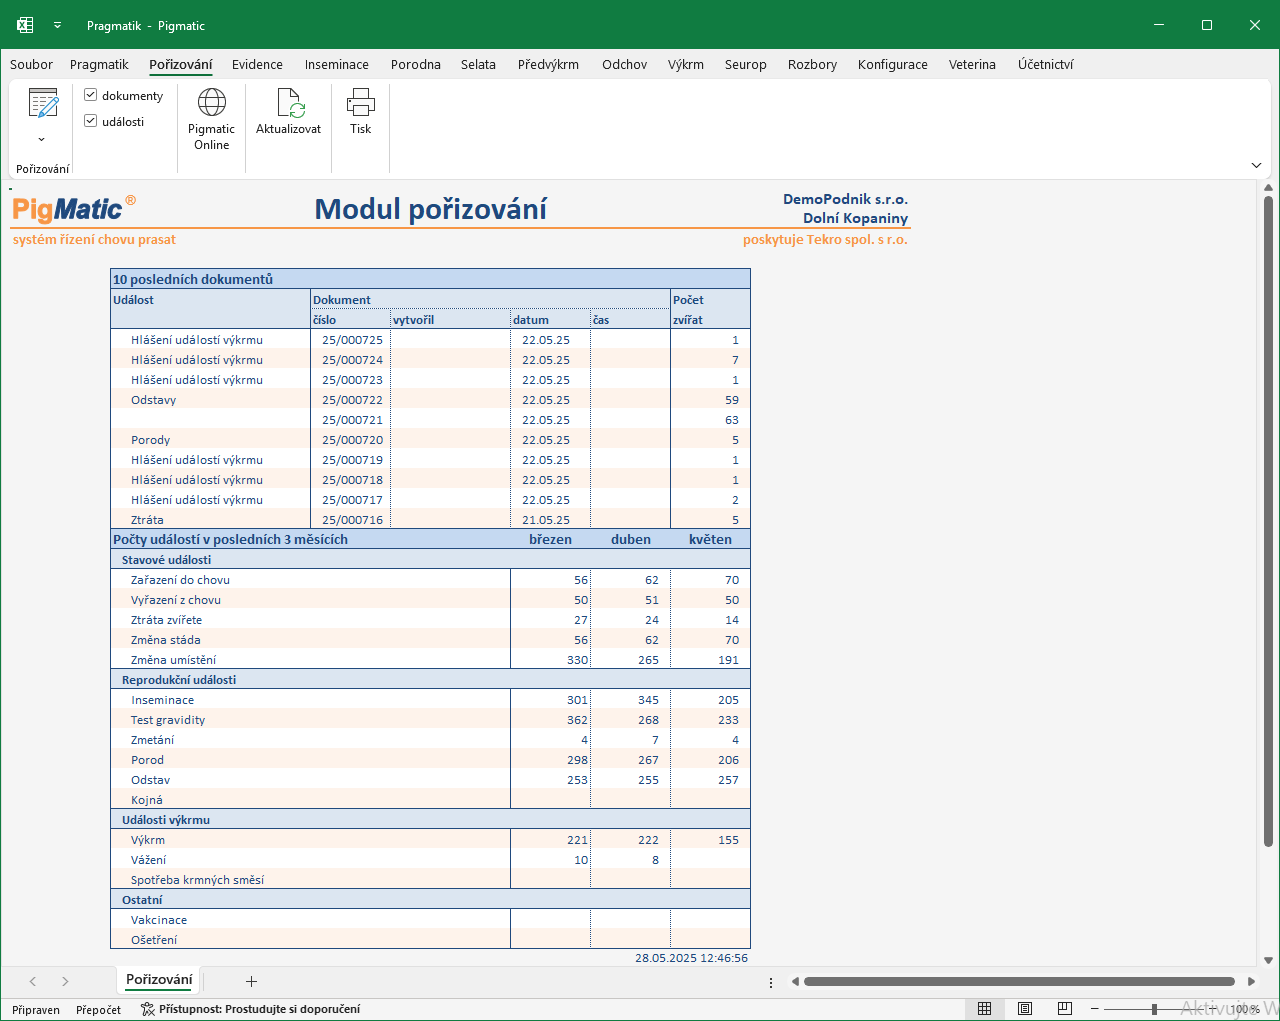This screenshot has width=1280, height=1021.
Task: Click the Vakcinace row label
Action: pyautogui.click(x=159, y=920)
